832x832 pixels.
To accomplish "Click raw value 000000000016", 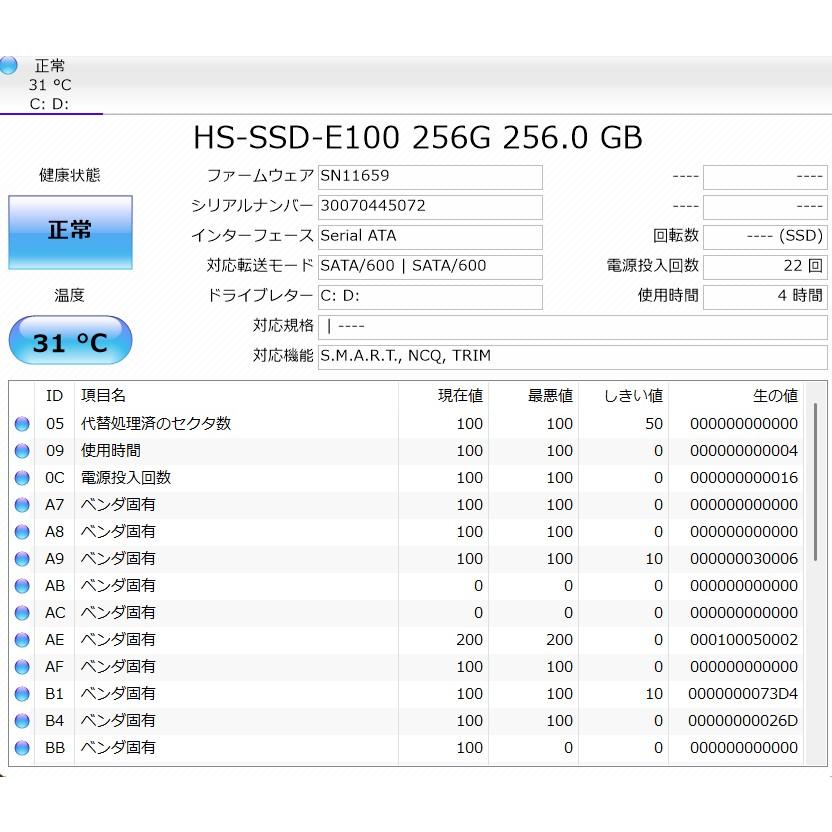I will (744, 478).
